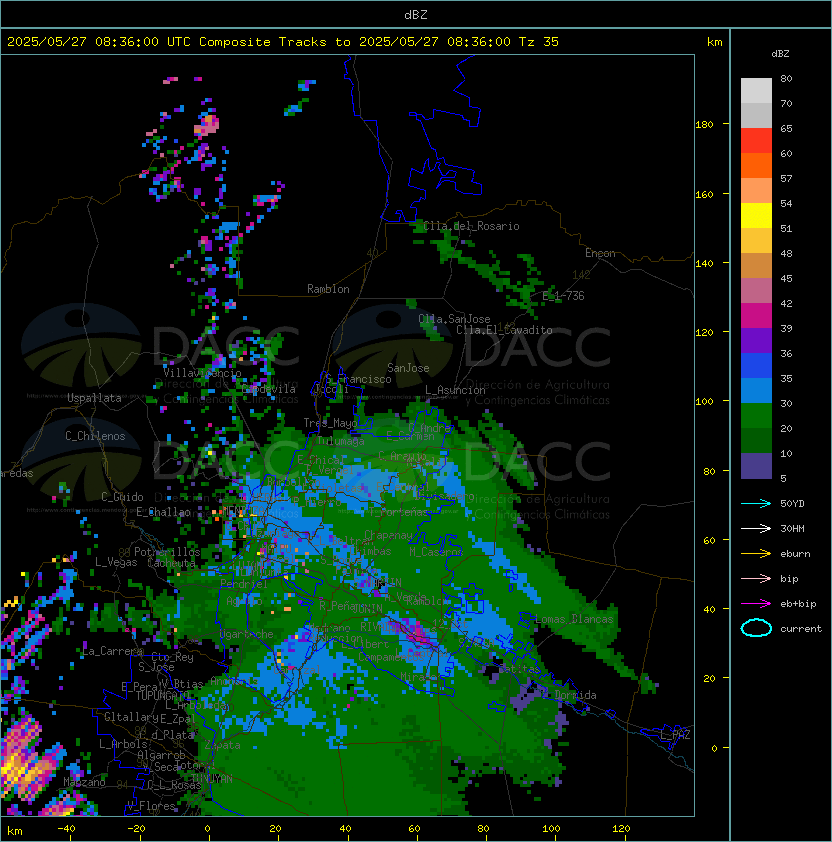Pick the magenta 42–39 dBZ swatch
This screenshot has width=832, height=842.
(x=756, y=316)
